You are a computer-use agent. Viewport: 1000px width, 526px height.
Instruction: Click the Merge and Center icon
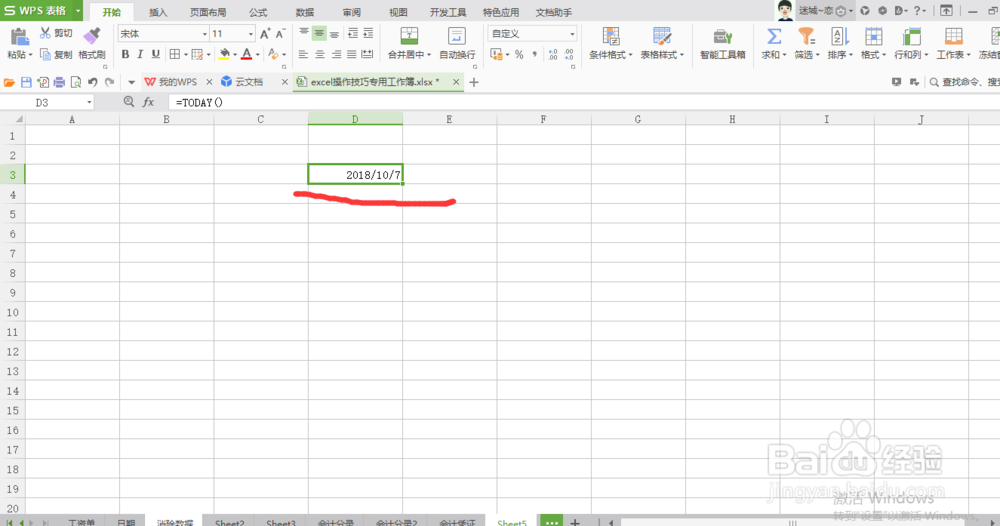[409, 37]
